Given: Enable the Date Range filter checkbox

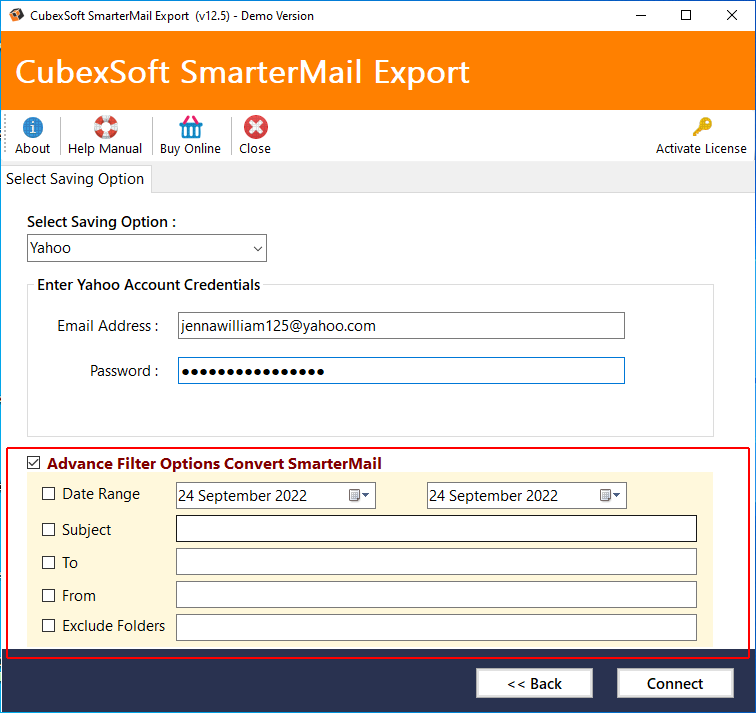Looking at the screenshot, I should click(x=48, y=494).
